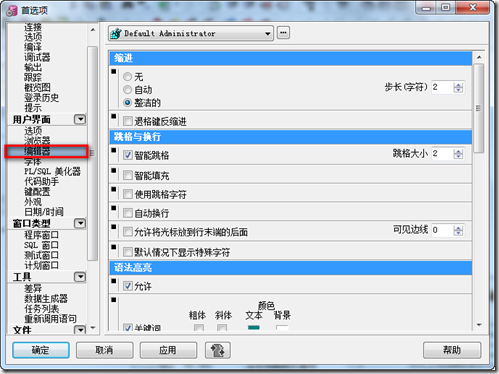The width and height of the screenshot is (499, 374).
Task: Enable 退格键反缩进 checkbox
Action: click(128, 121)
